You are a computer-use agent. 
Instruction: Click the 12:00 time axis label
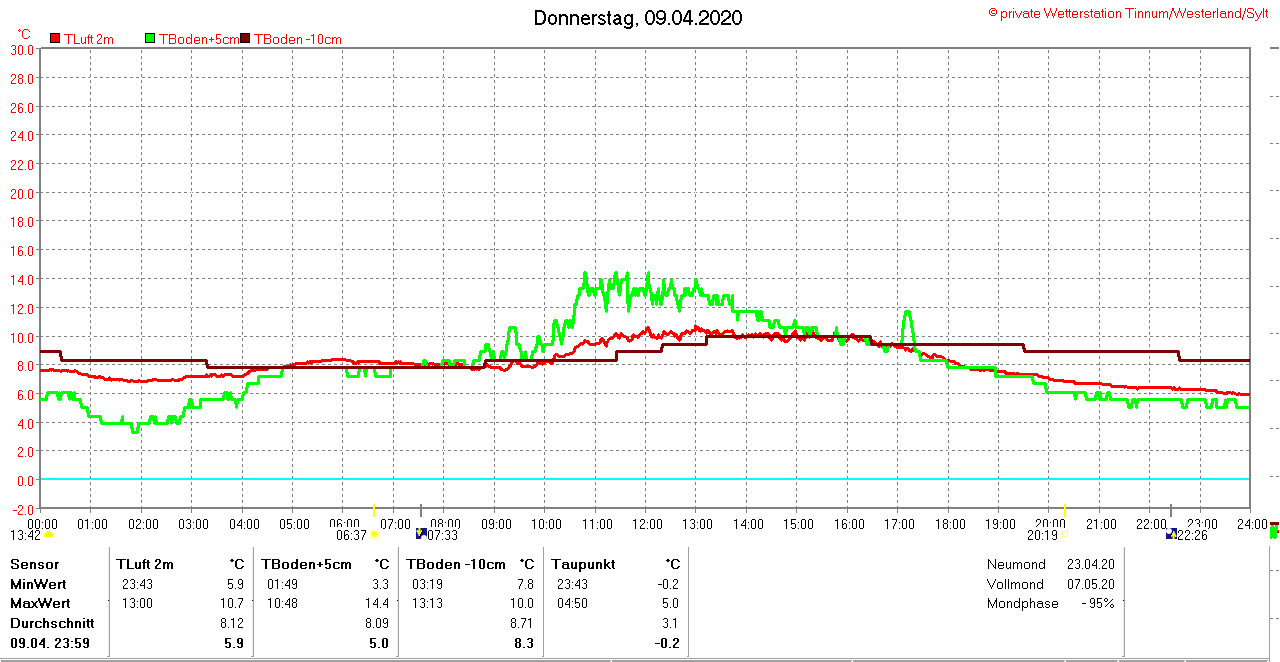click(647, 524)
